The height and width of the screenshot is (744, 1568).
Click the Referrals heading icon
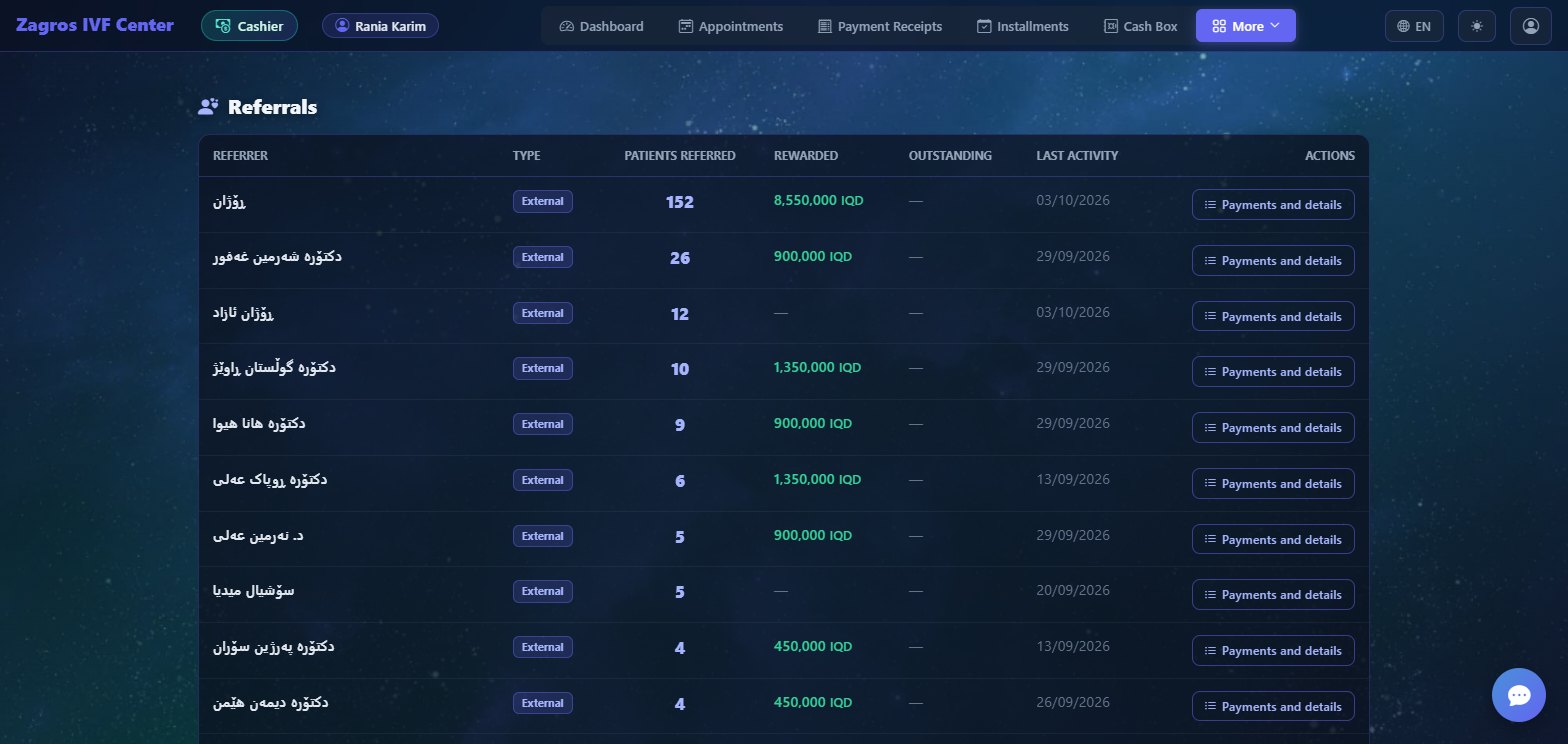(x=208, y=106)
